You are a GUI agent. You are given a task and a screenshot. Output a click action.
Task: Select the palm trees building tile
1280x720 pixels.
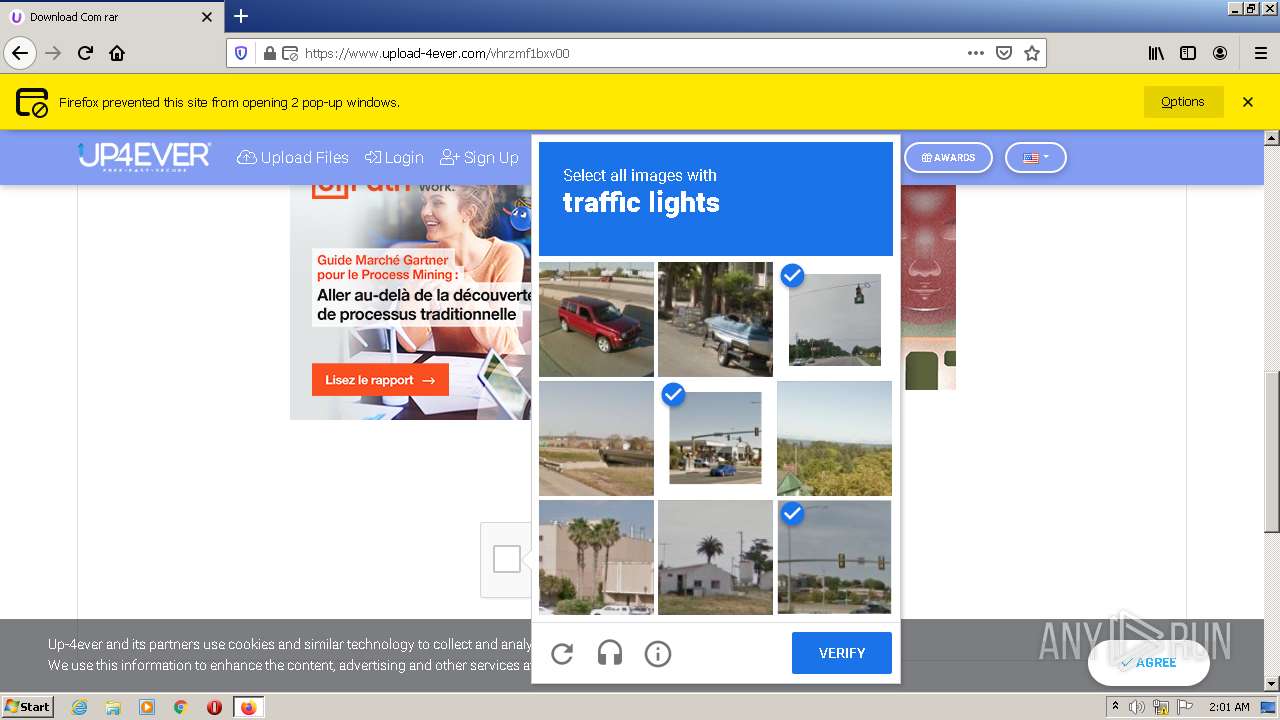[596, 557]
